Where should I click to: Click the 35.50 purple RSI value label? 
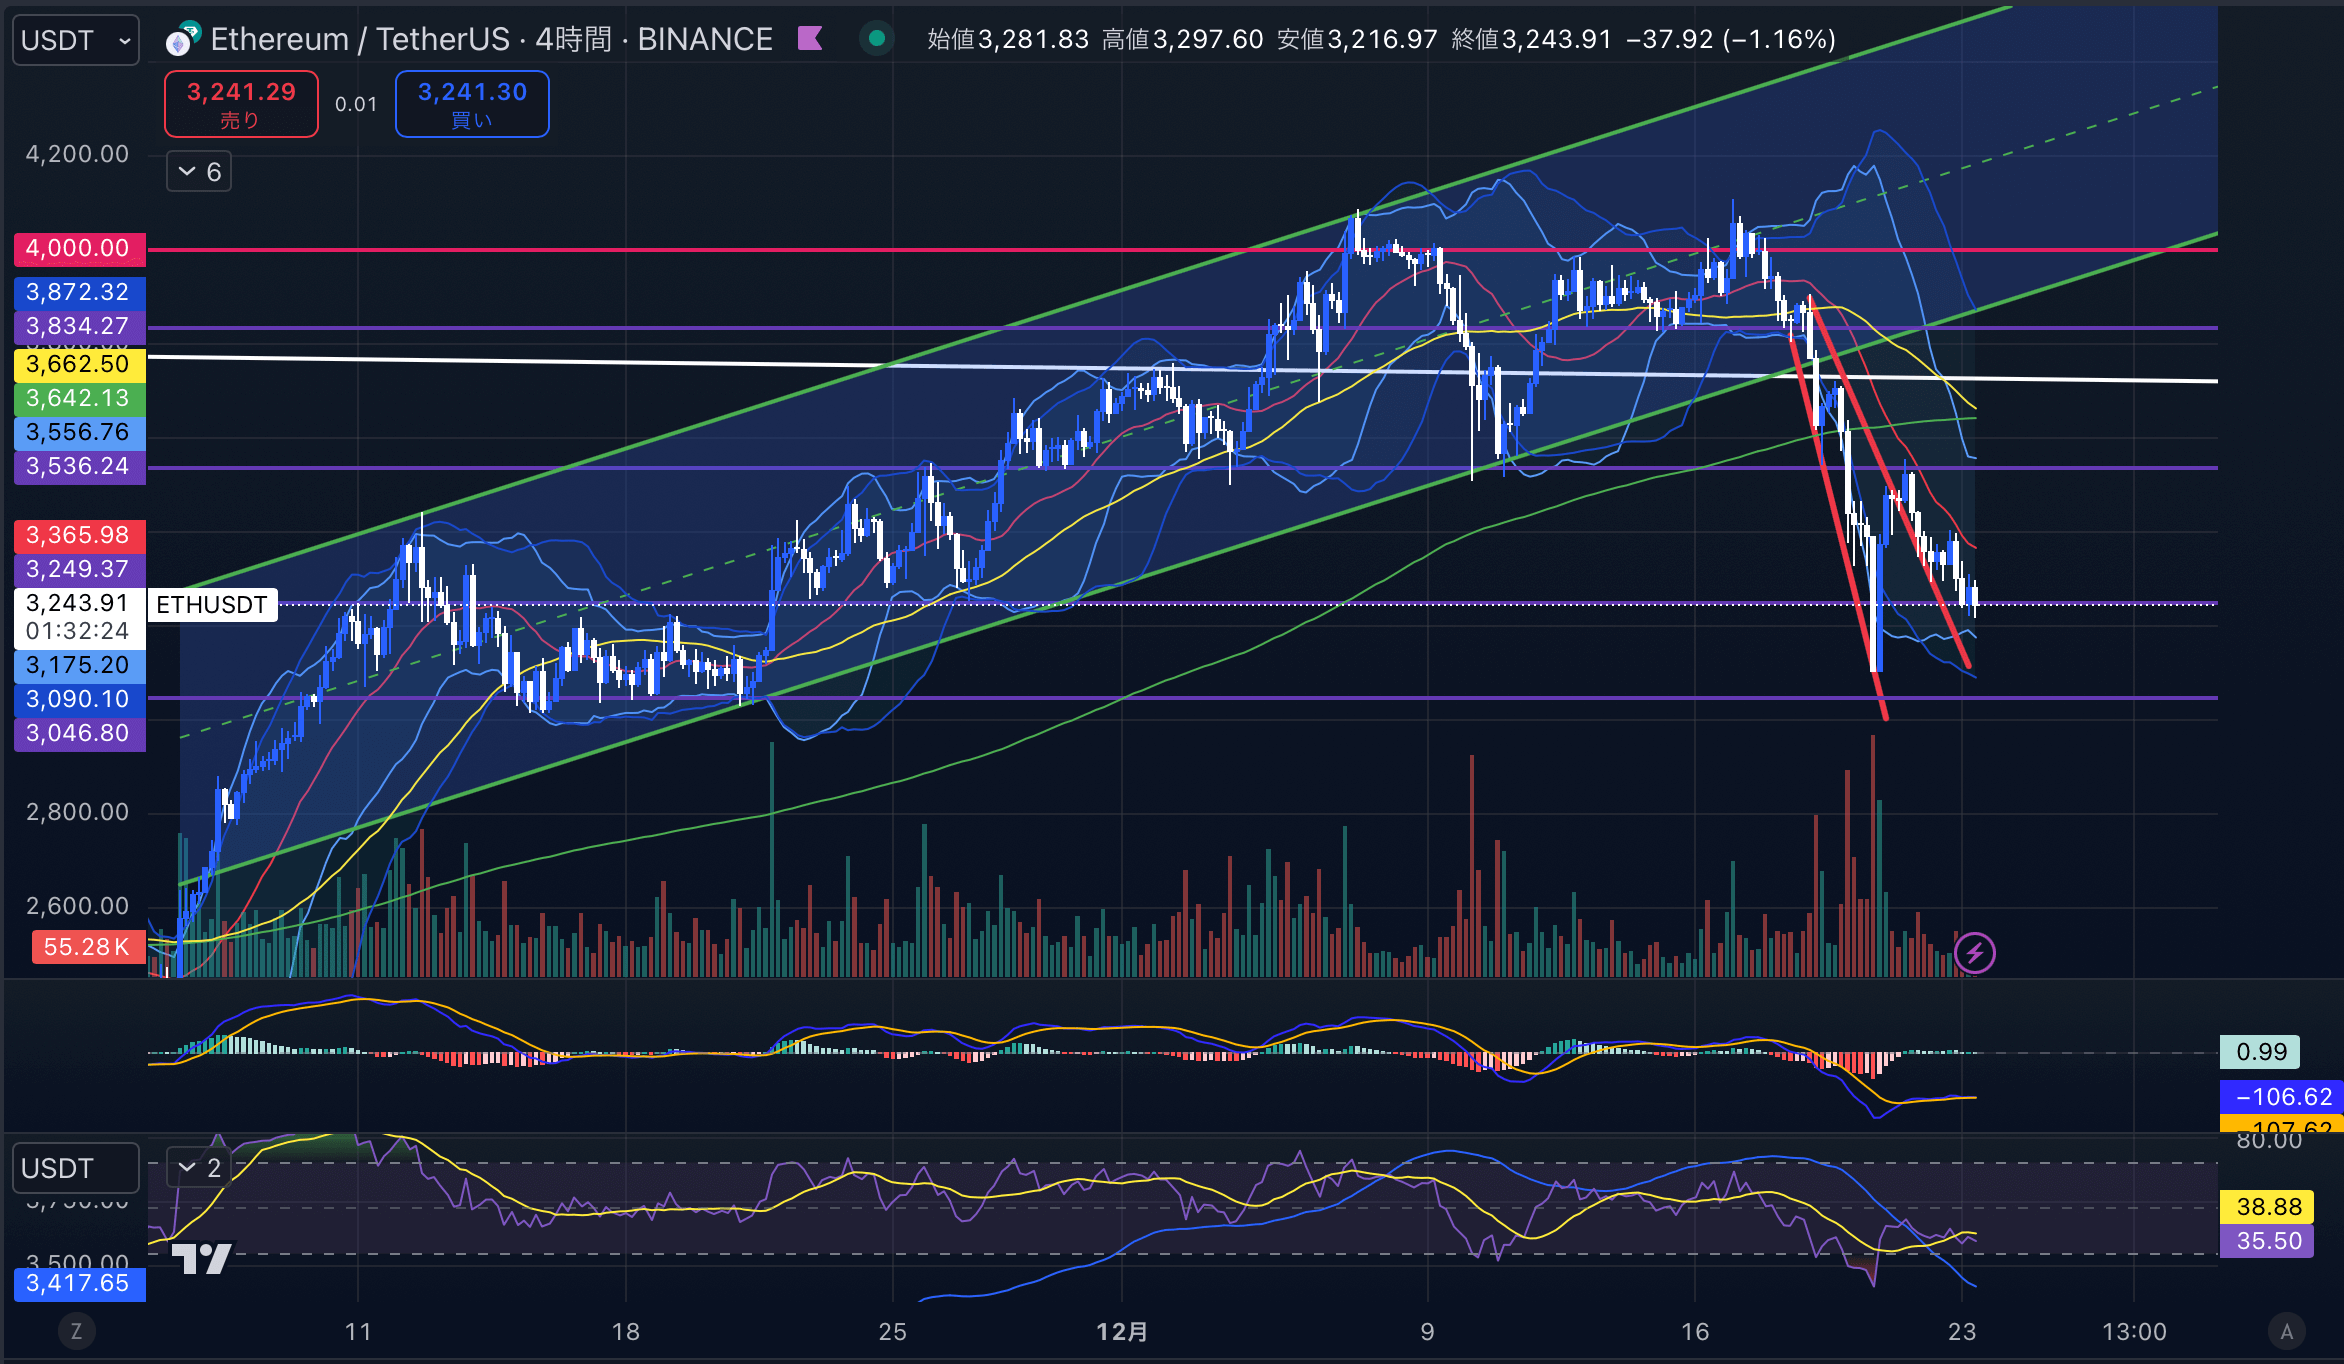click(x=2267, y=1241)
